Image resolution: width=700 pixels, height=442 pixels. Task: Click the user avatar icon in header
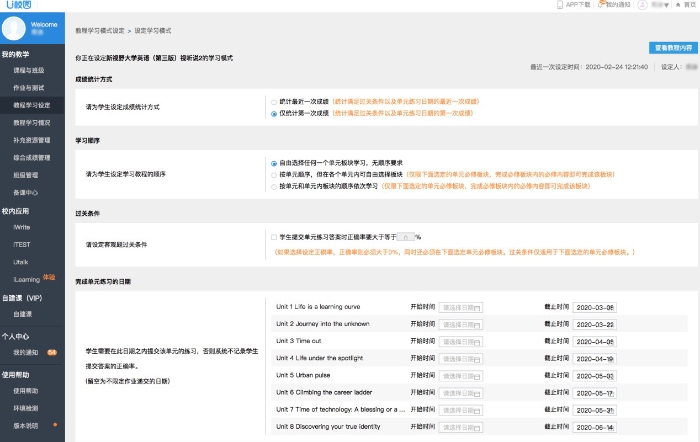(x=643, y=5)
